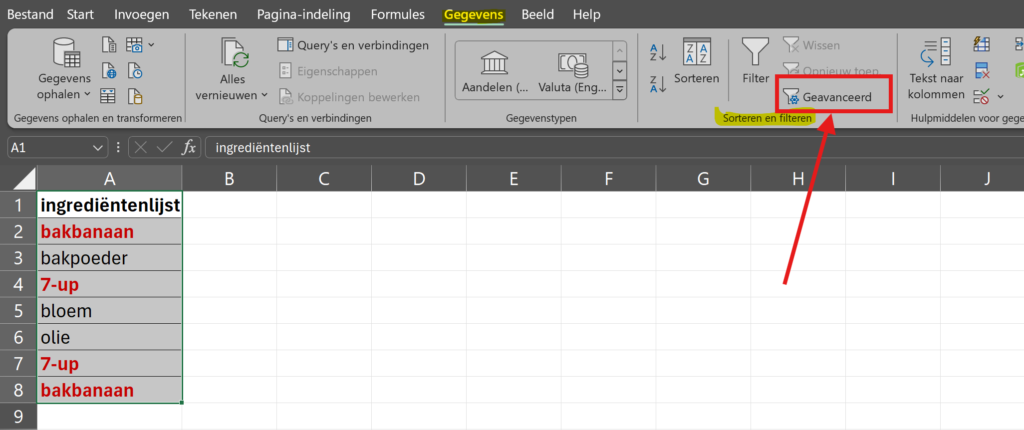Select the Valuta data type
The height and width of the screenshot is (430, 1024).
573,71
